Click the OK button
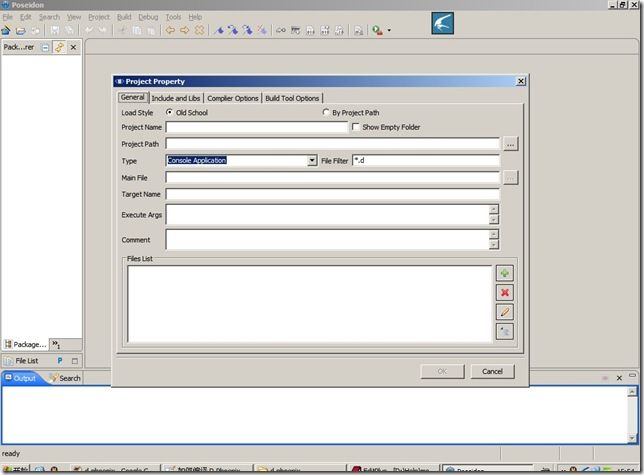The width and height of the screenshot is (644, 475). point(442,371)
